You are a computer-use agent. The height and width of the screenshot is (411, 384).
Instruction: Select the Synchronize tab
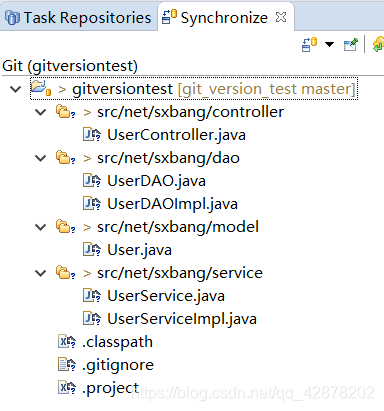tap(224, 18)
